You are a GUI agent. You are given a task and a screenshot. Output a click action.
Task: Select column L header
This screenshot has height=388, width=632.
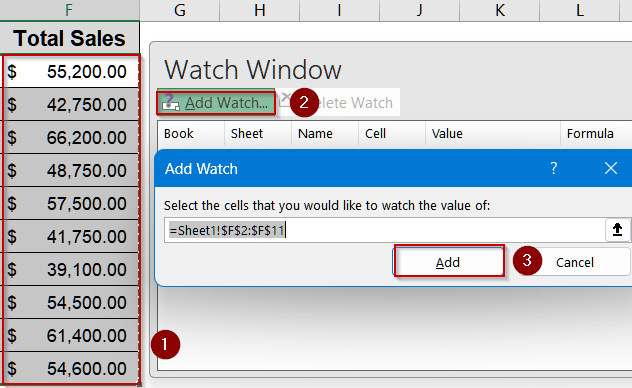pyautogui.click(x=579, y=10)
